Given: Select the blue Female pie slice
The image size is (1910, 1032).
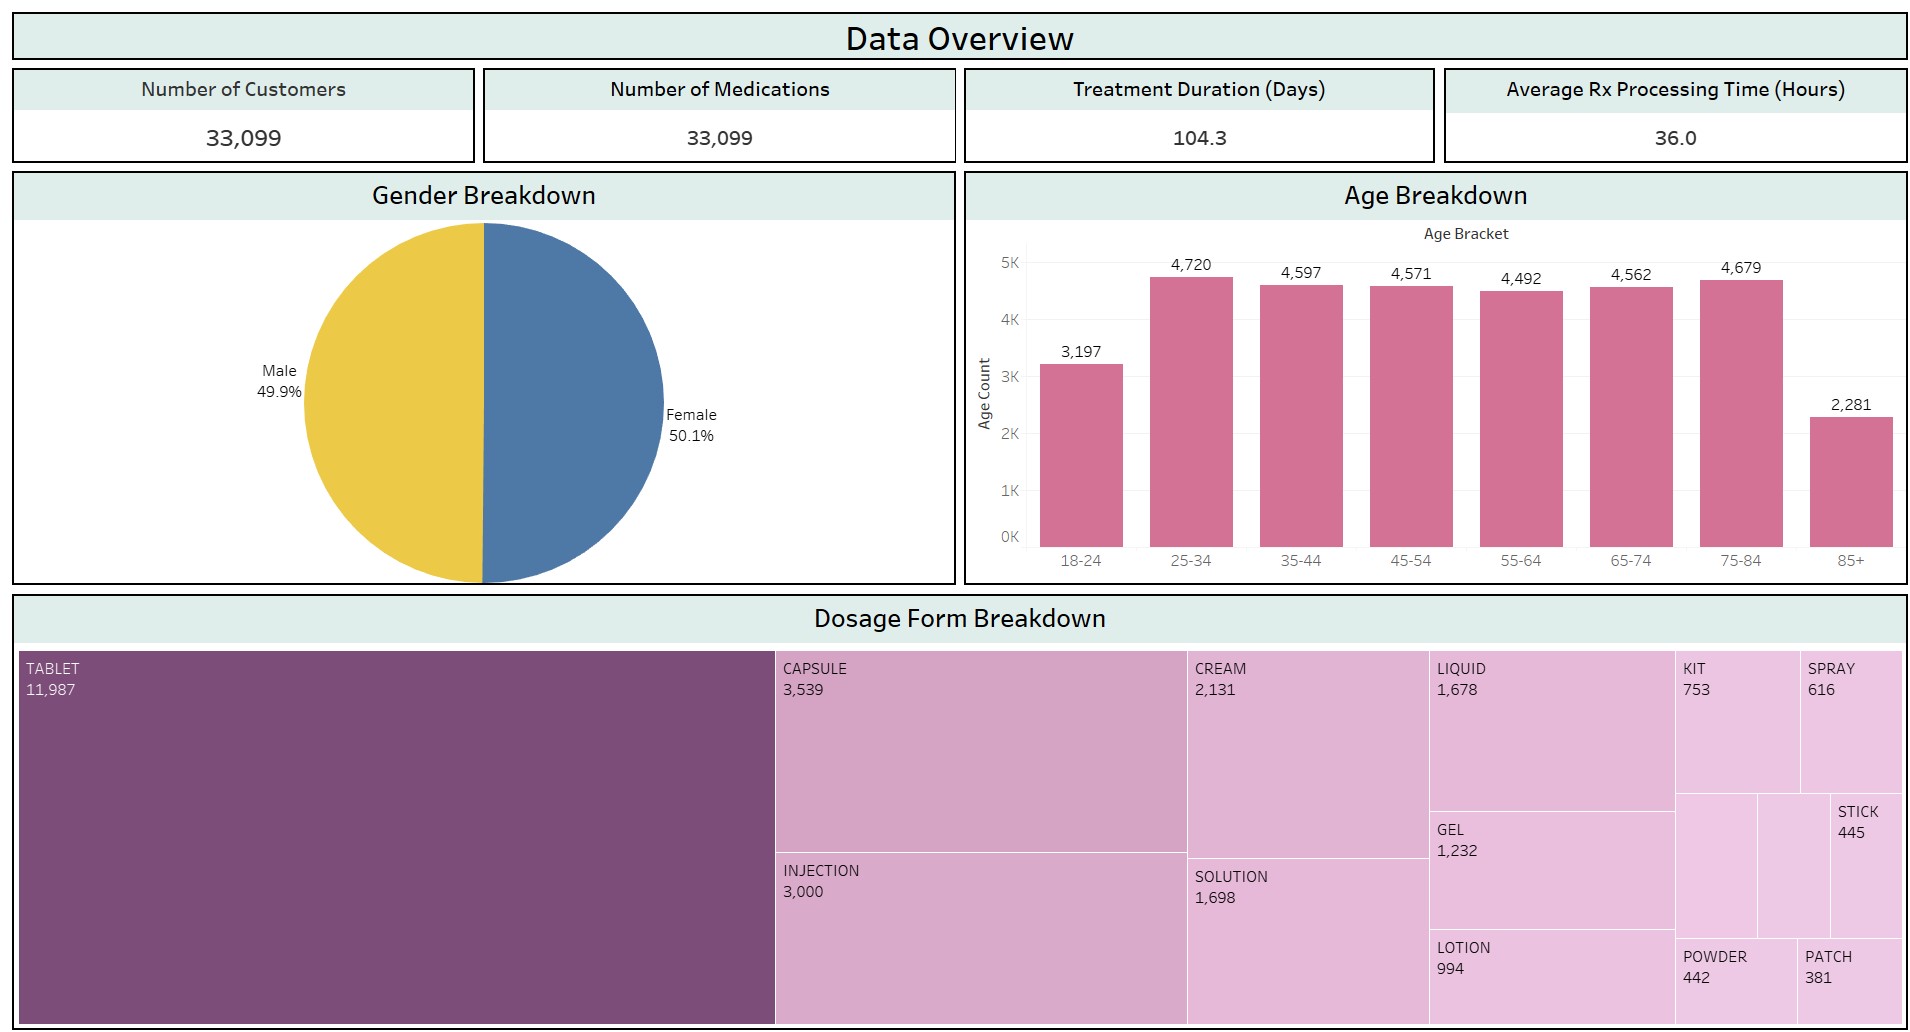Looking at the screenshot, I should coord(573,402).
